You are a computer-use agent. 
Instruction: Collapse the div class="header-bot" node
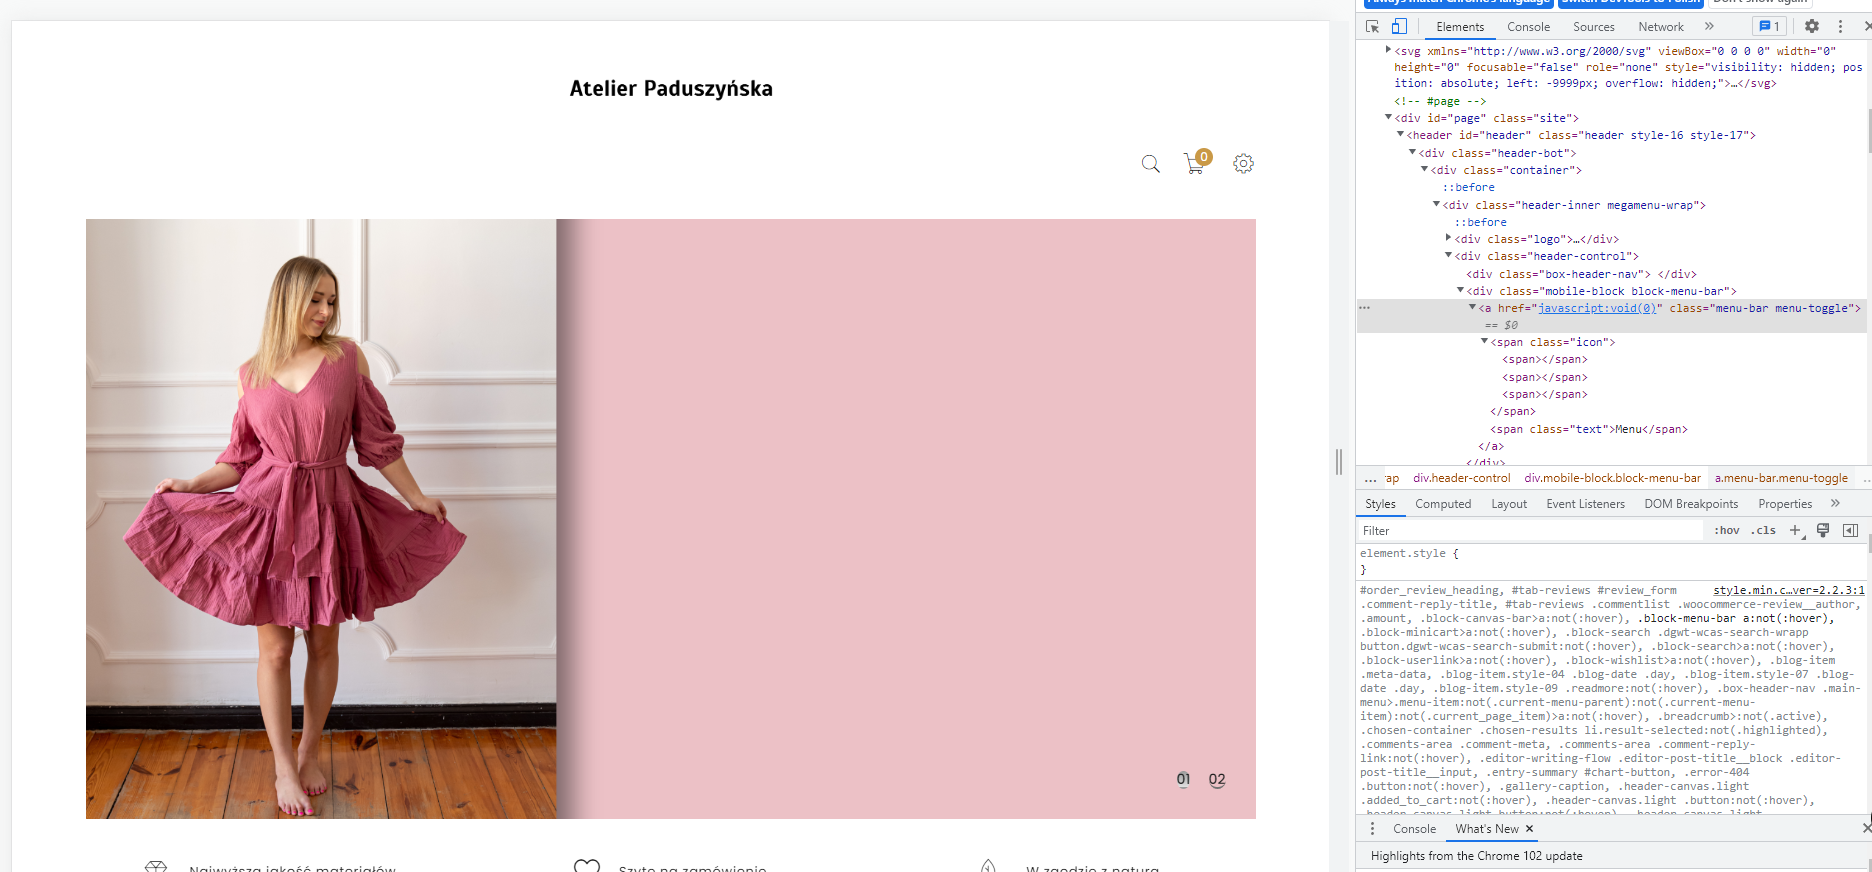click(x=1412, y=153)
